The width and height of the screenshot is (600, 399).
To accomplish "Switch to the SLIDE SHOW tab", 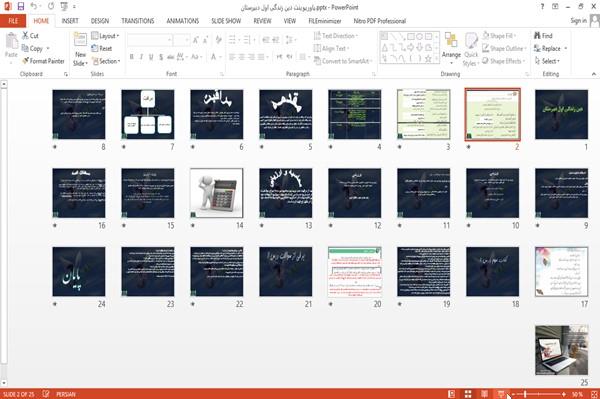I will tap(226, 21).
